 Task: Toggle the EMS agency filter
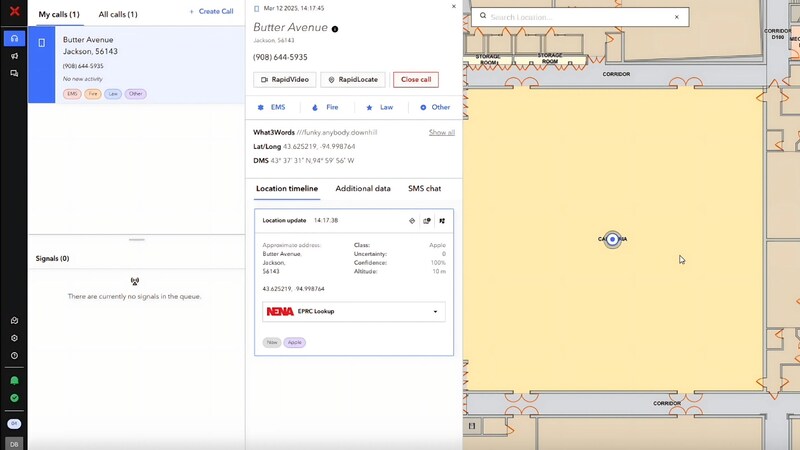[271, 107]
